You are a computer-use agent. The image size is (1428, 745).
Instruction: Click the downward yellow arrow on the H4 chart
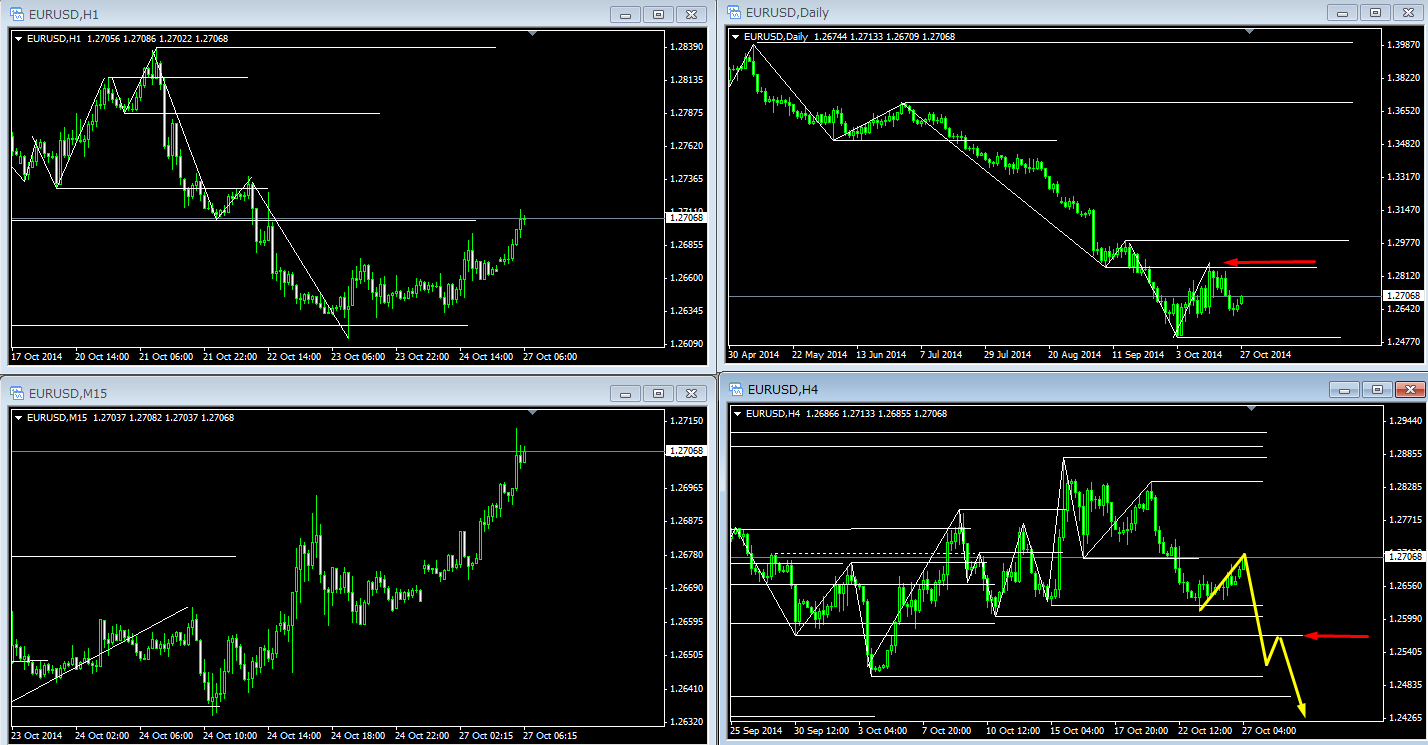1292,680
